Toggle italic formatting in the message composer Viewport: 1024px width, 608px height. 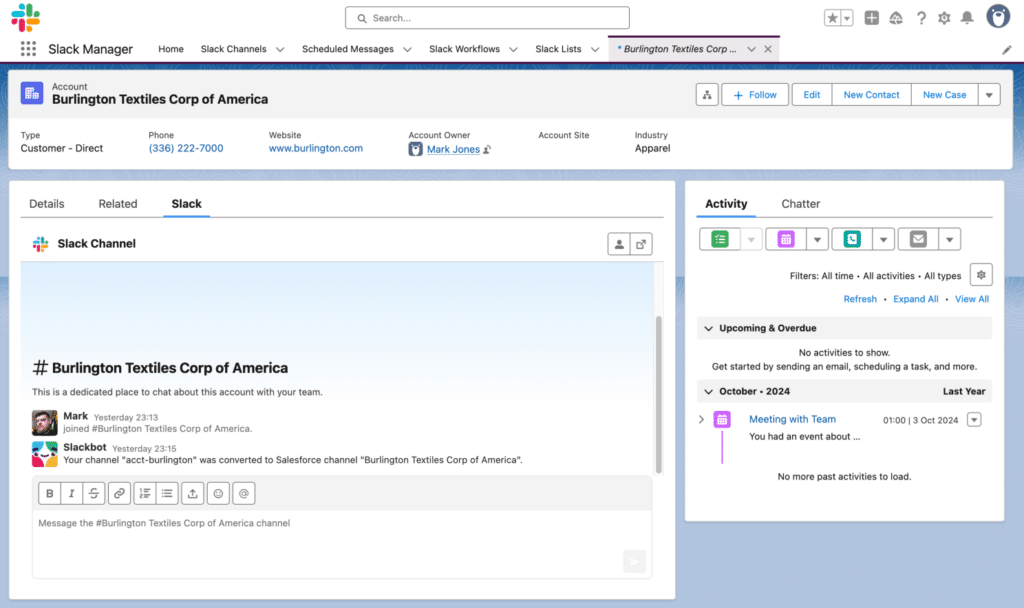pos(72,494)
